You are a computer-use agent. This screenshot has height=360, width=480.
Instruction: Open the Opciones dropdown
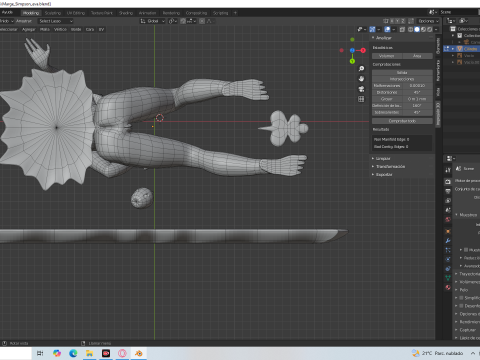coord(429,21)
